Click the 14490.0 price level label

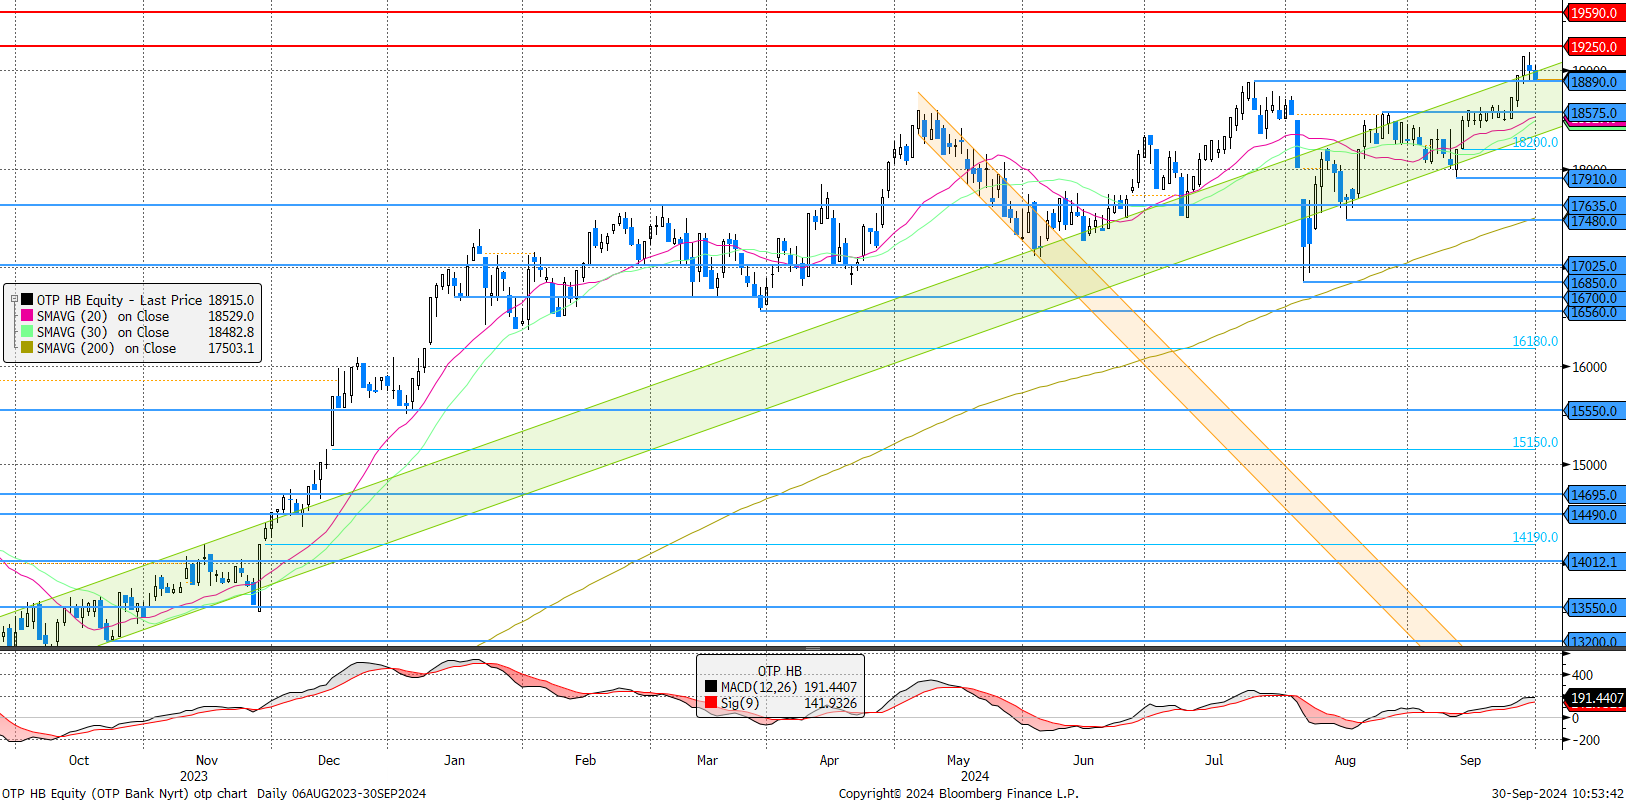[1594, 515]
